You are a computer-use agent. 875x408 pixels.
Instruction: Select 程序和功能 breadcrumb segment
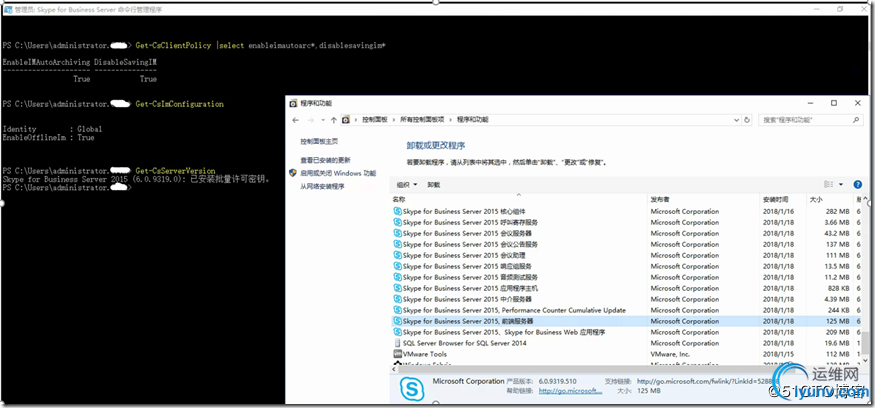[473, 120]
